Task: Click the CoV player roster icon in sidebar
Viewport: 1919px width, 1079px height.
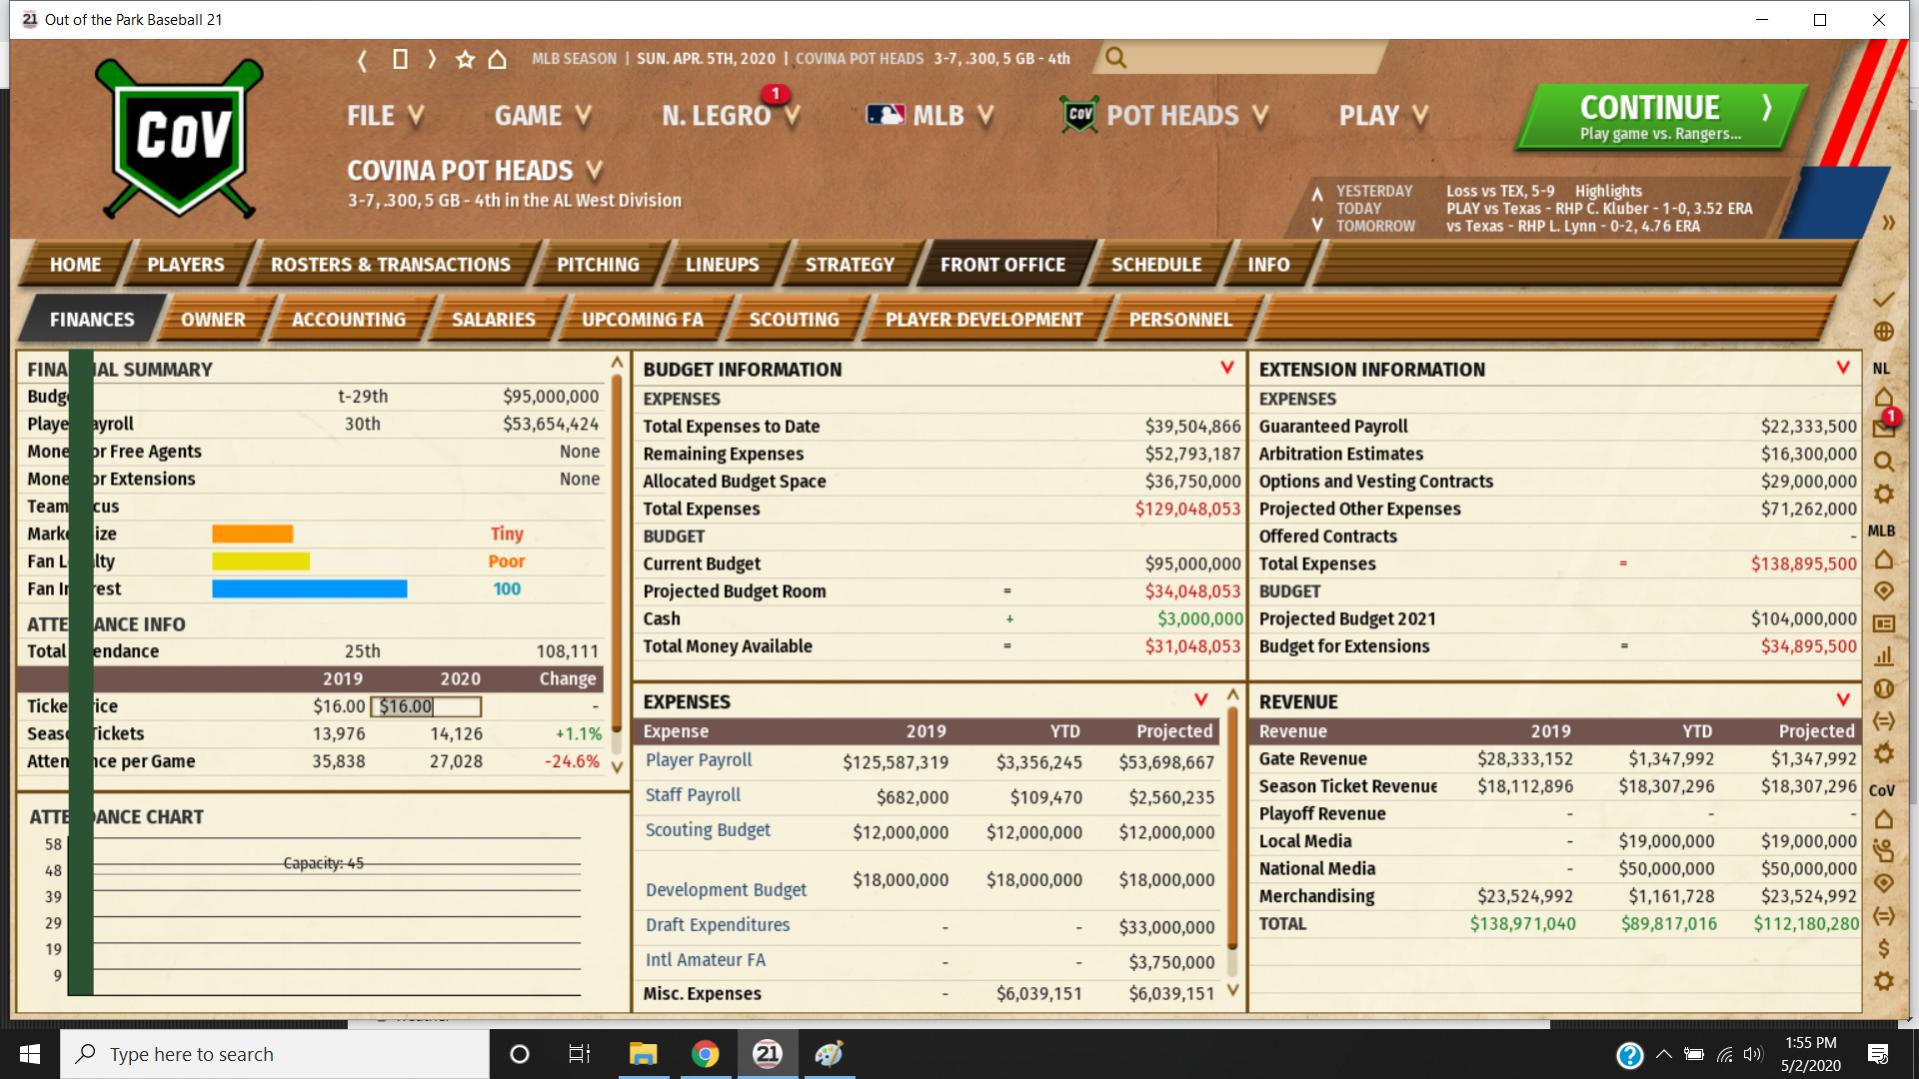Action: click(x=1883, y=851)
